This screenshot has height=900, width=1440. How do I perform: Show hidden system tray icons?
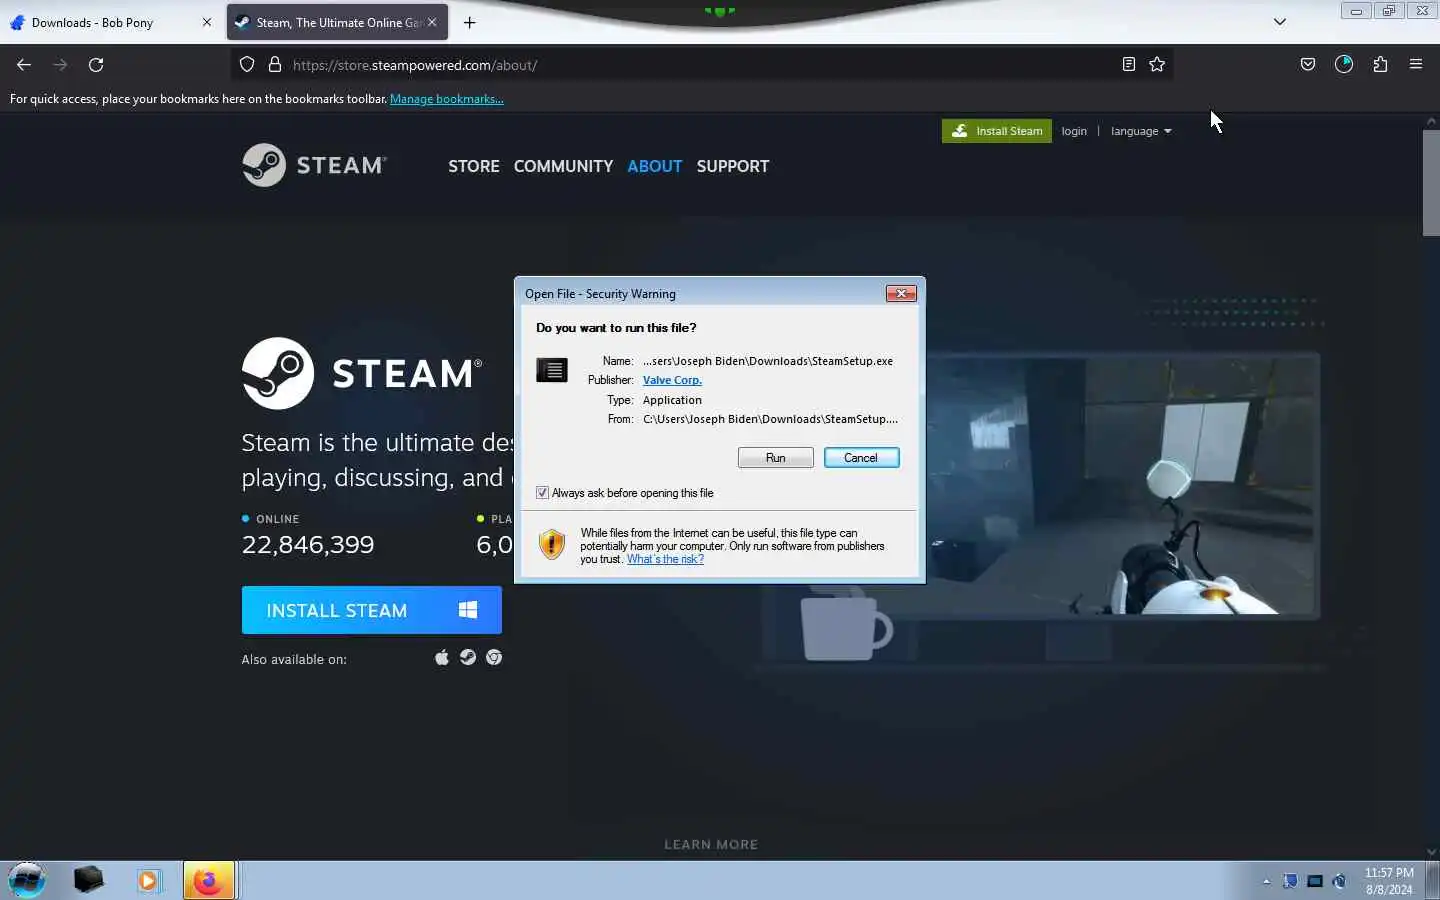pyautogui.click(x=1266, y=881)
